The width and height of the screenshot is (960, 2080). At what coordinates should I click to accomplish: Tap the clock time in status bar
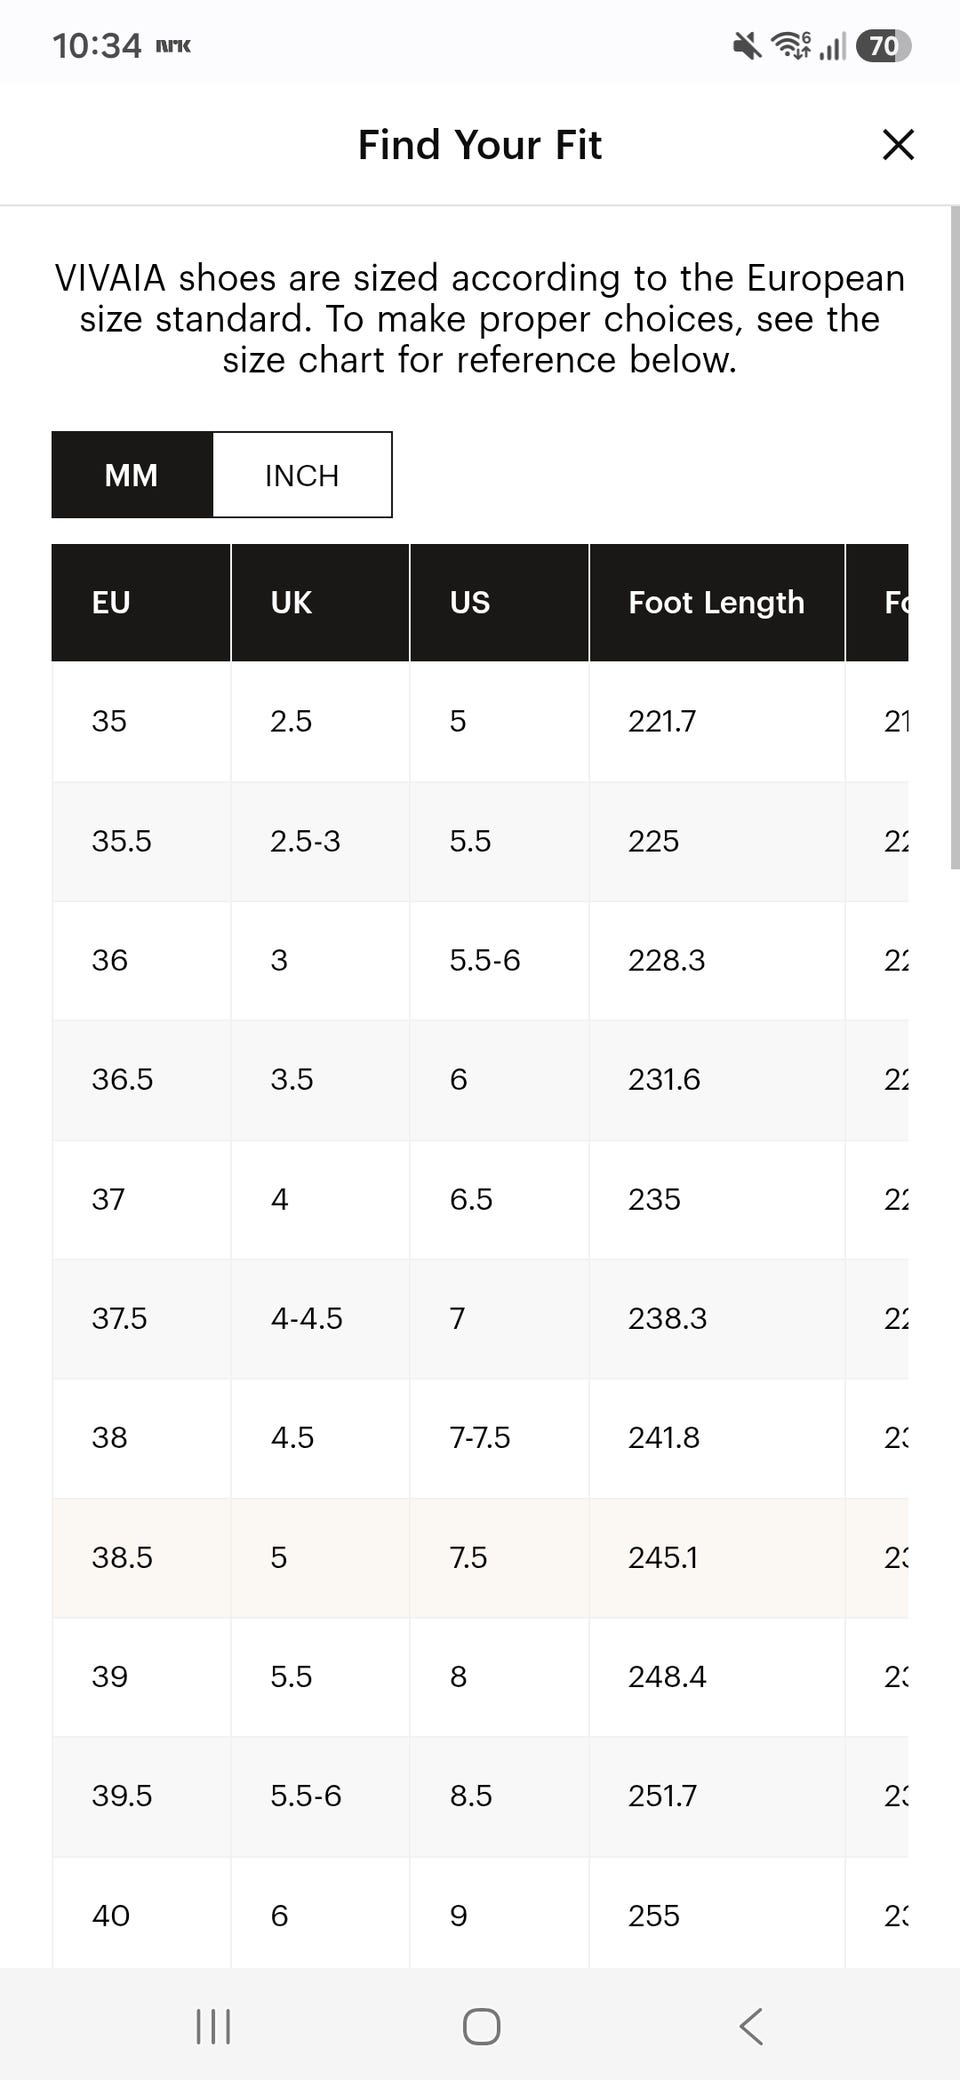97,46
